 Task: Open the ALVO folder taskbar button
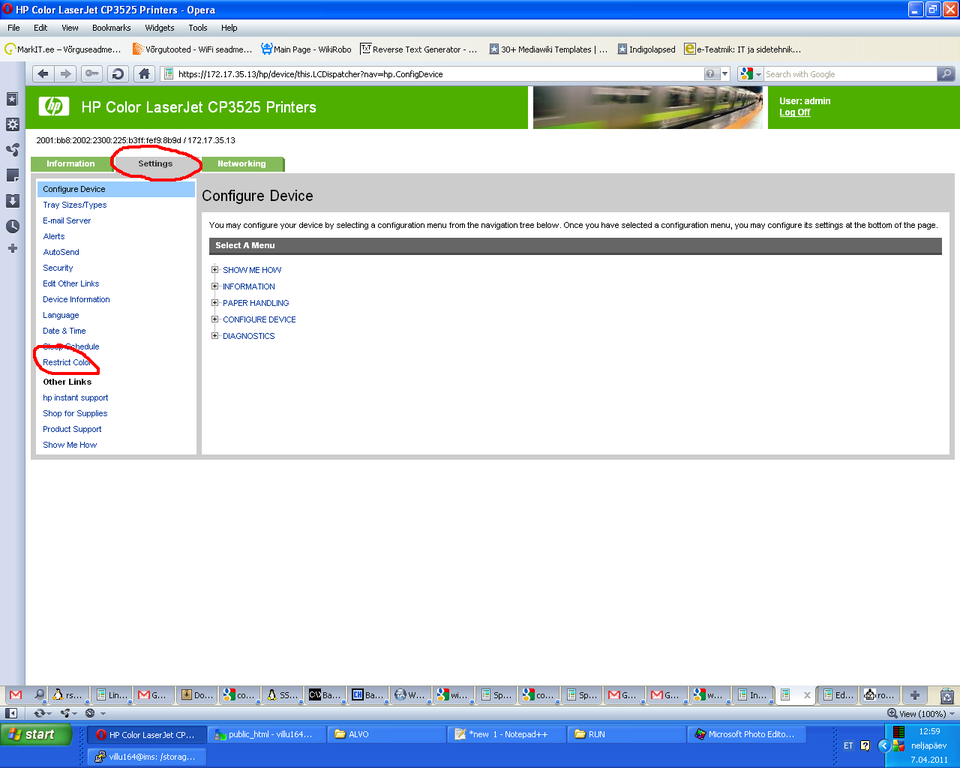387,734
